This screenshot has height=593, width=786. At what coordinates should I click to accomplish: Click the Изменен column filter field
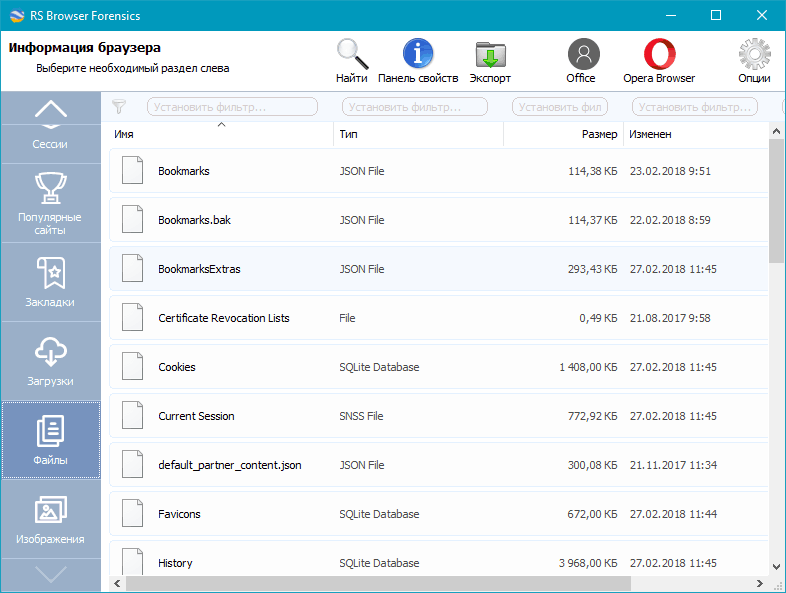[695, 107]
